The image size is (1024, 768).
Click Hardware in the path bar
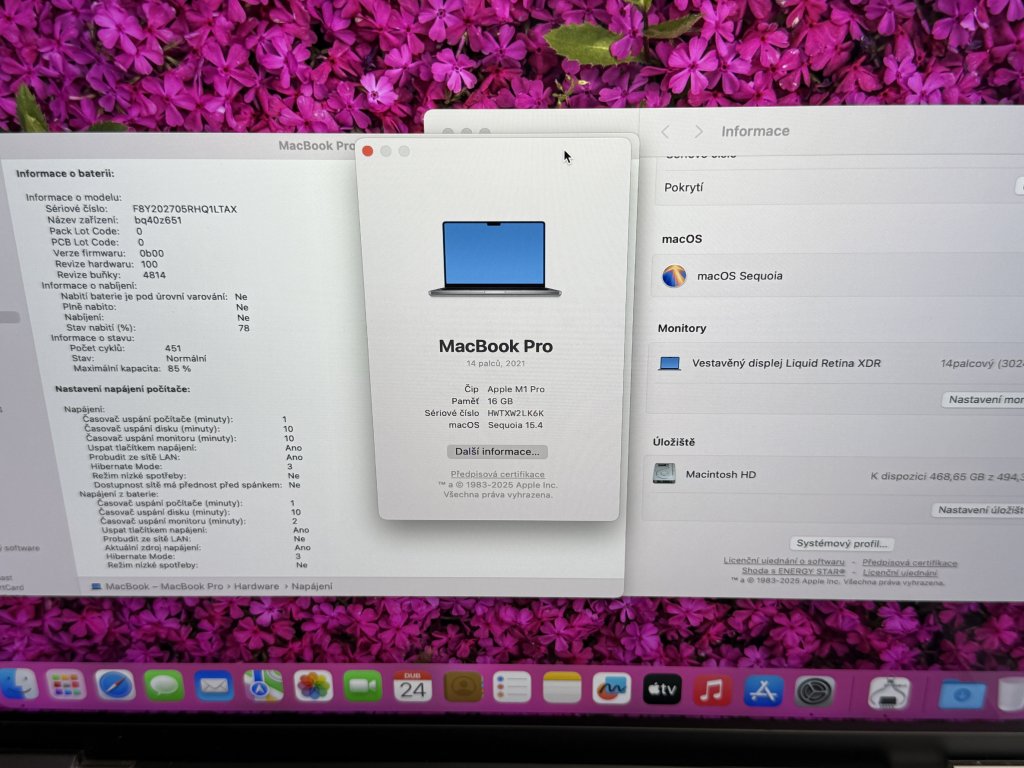(257, 586)
